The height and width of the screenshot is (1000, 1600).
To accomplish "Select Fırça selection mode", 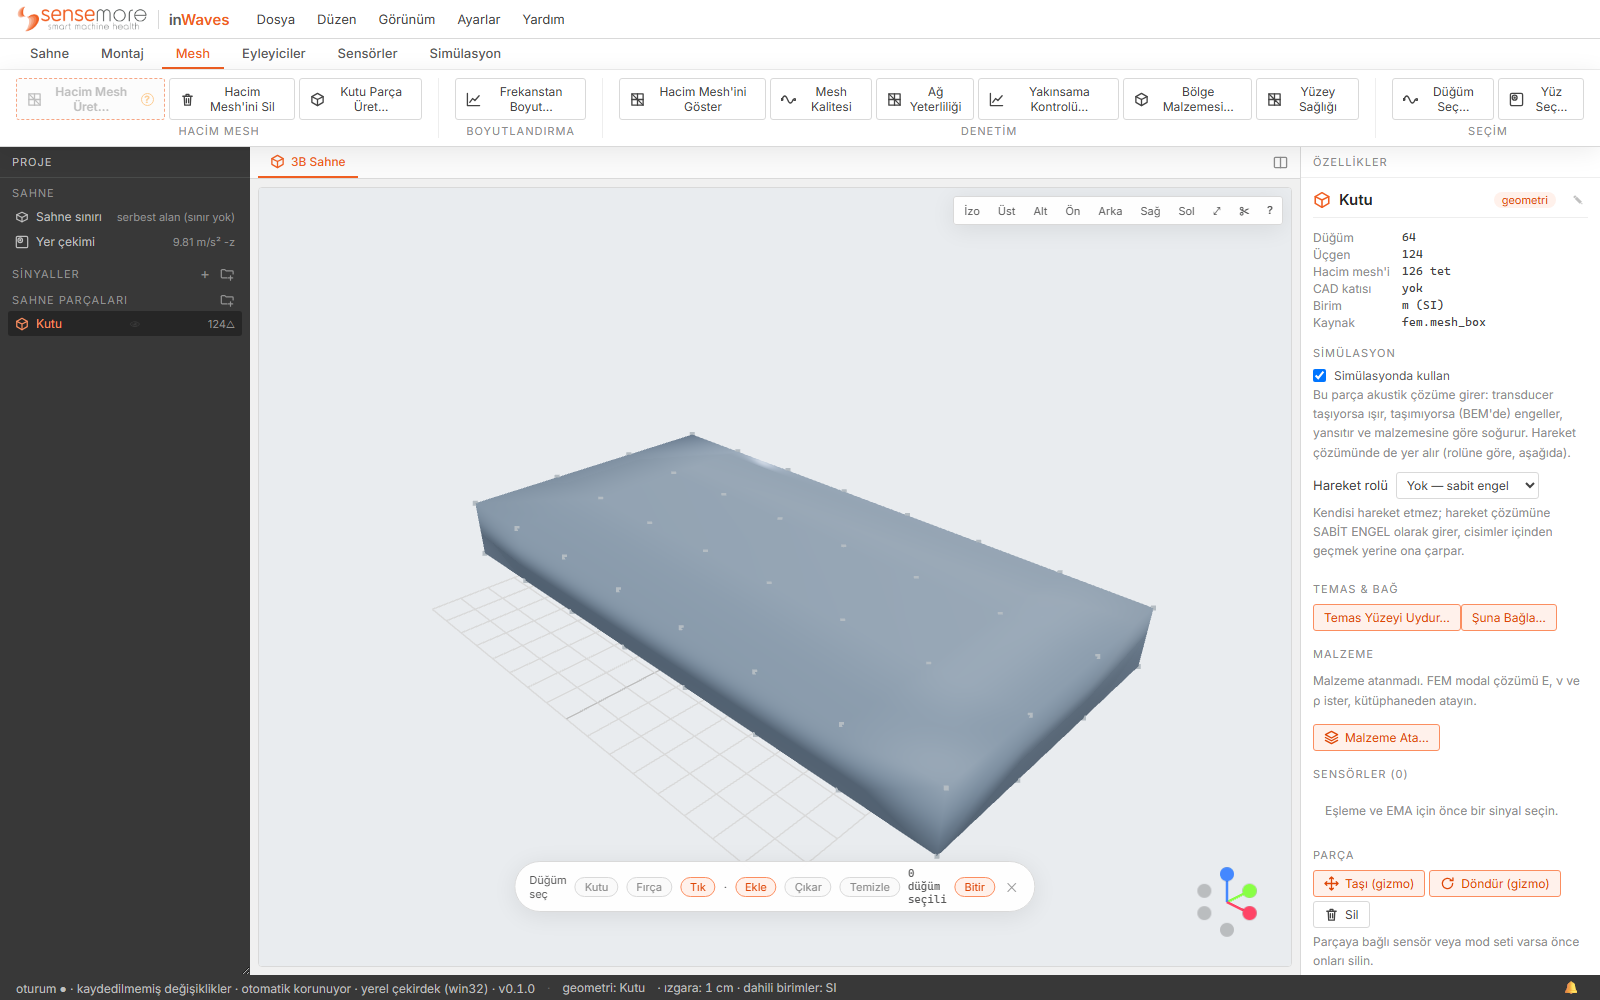I will (649, 887).
